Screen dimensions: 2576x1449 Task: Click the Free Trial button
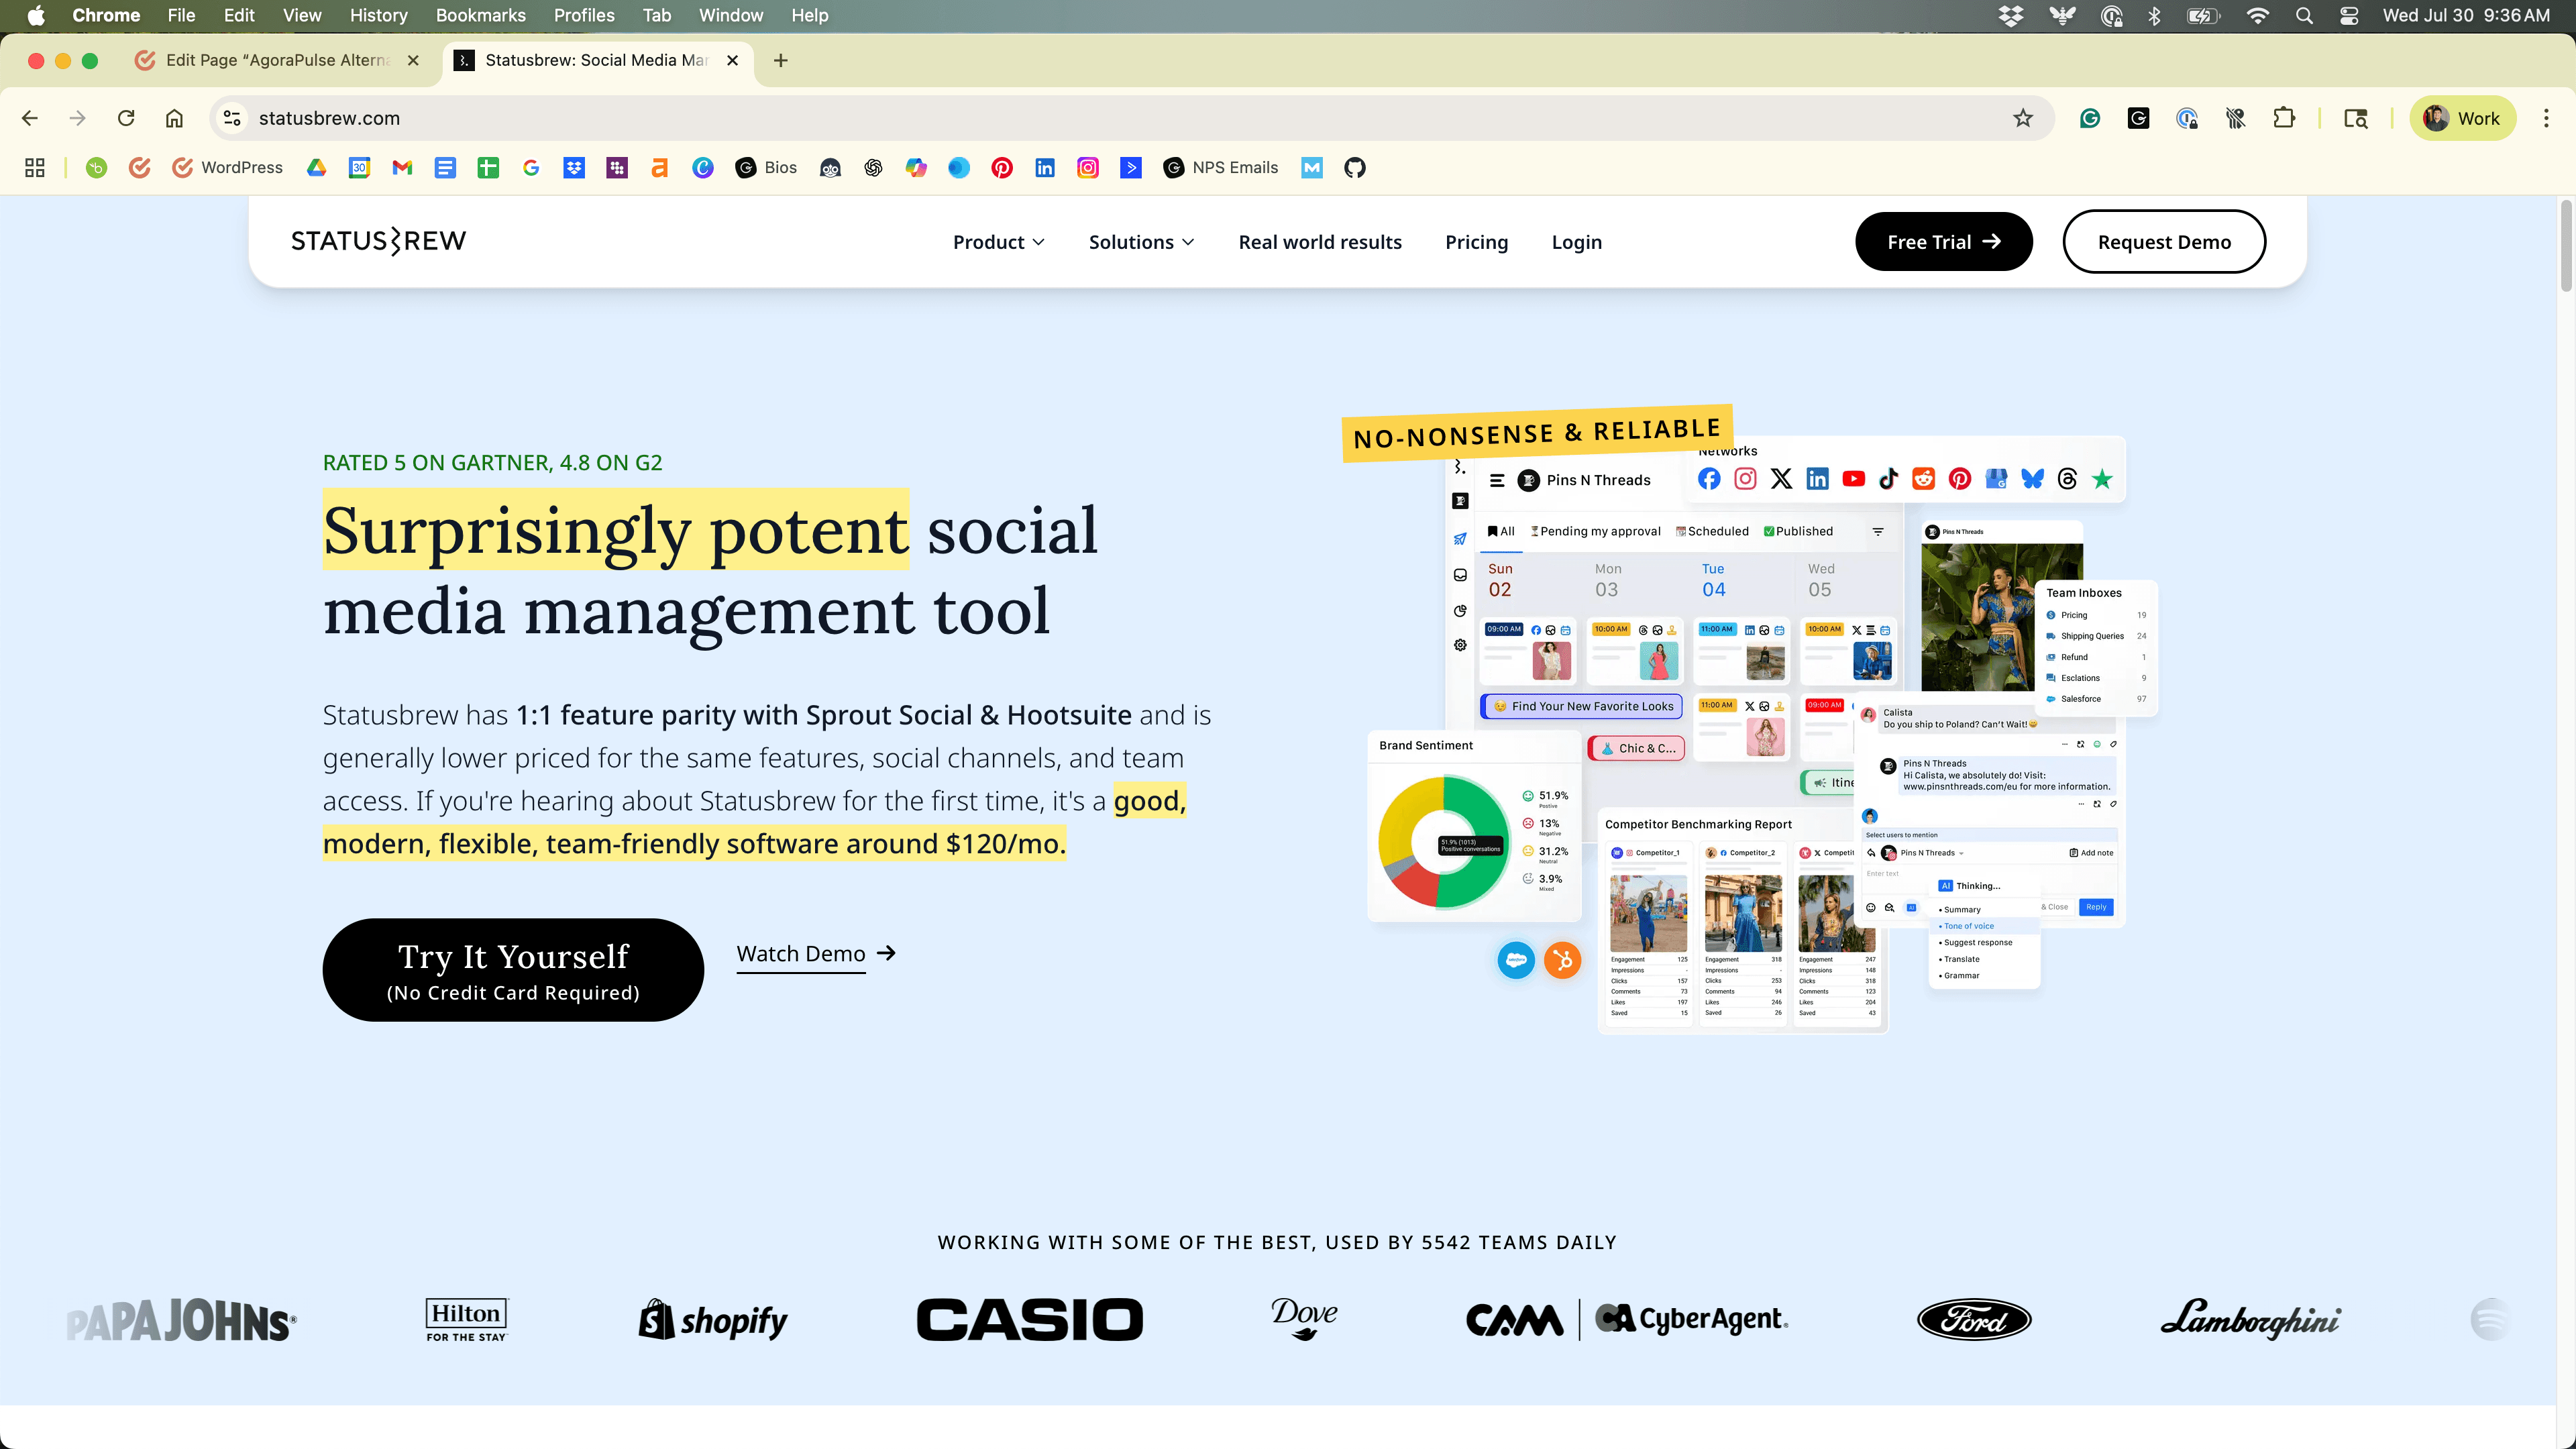[1943, 241]
